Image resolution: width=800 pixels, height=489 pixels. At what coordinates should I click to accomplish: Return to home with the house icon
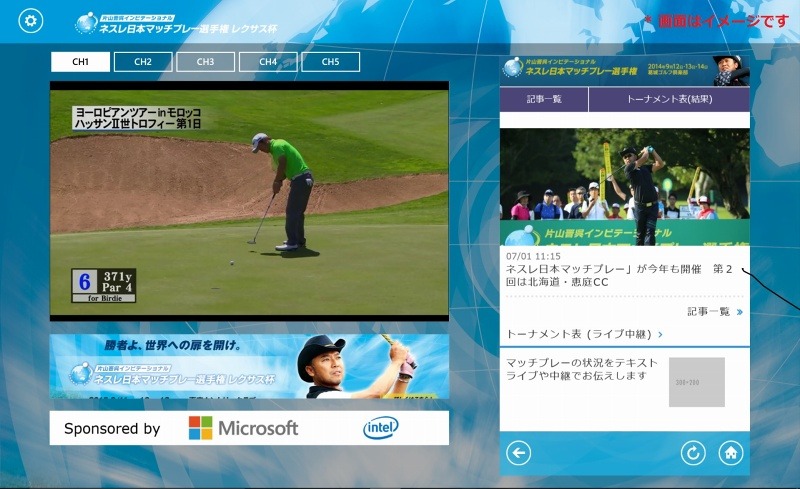731,453
